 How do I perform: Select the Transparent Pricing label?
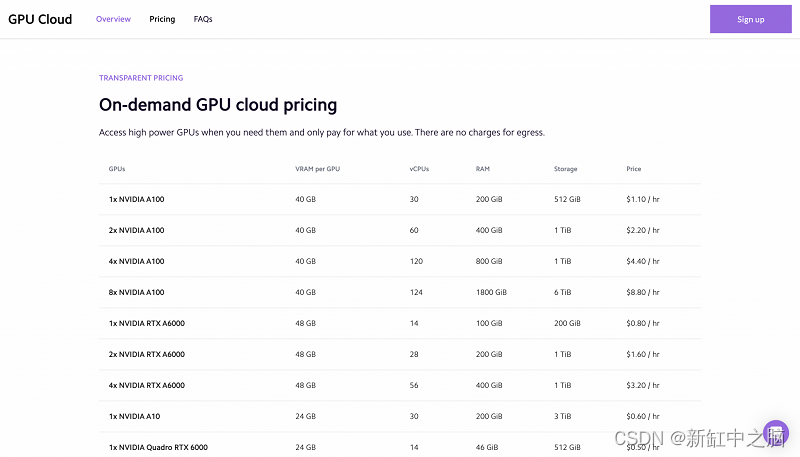click(141, 78)
